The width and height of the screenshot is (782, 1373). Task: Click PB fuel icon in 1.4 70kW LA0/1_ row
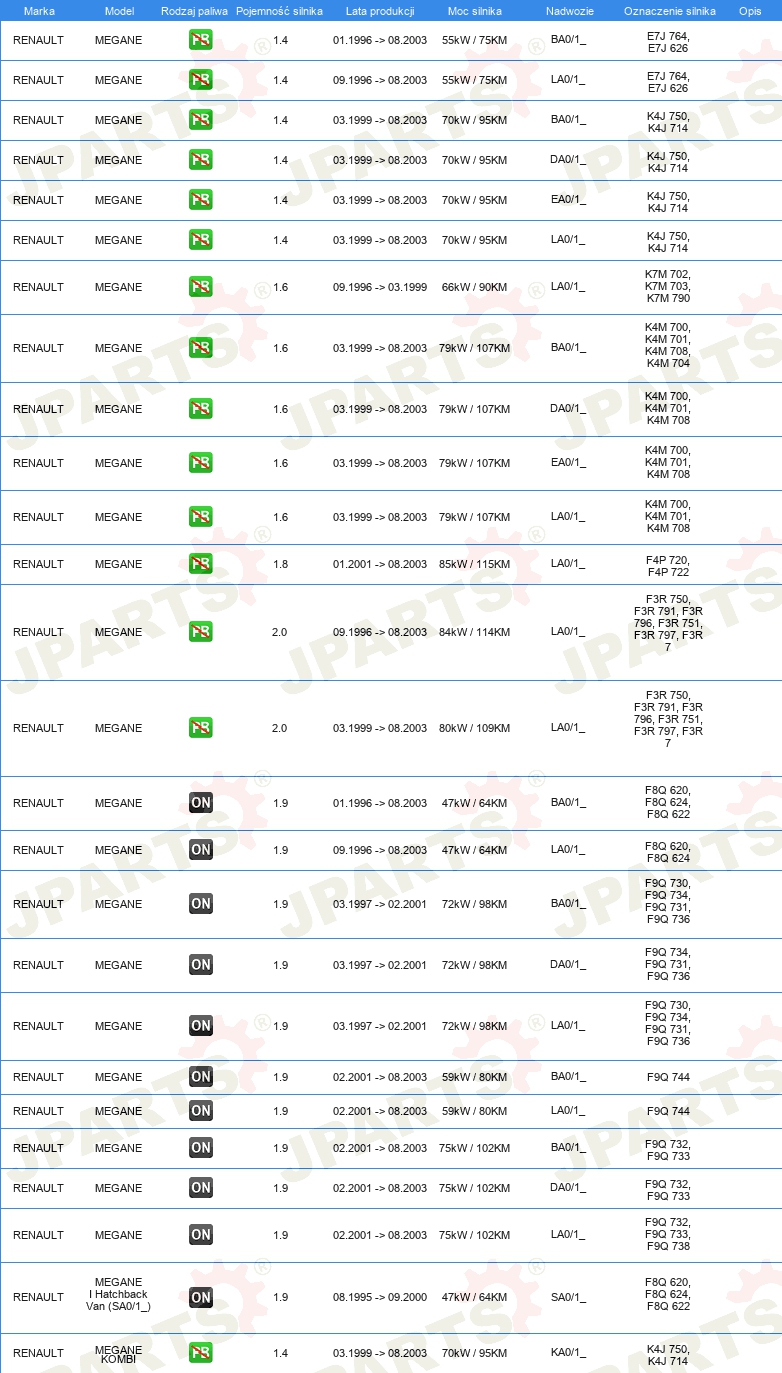tap(201, 240)
